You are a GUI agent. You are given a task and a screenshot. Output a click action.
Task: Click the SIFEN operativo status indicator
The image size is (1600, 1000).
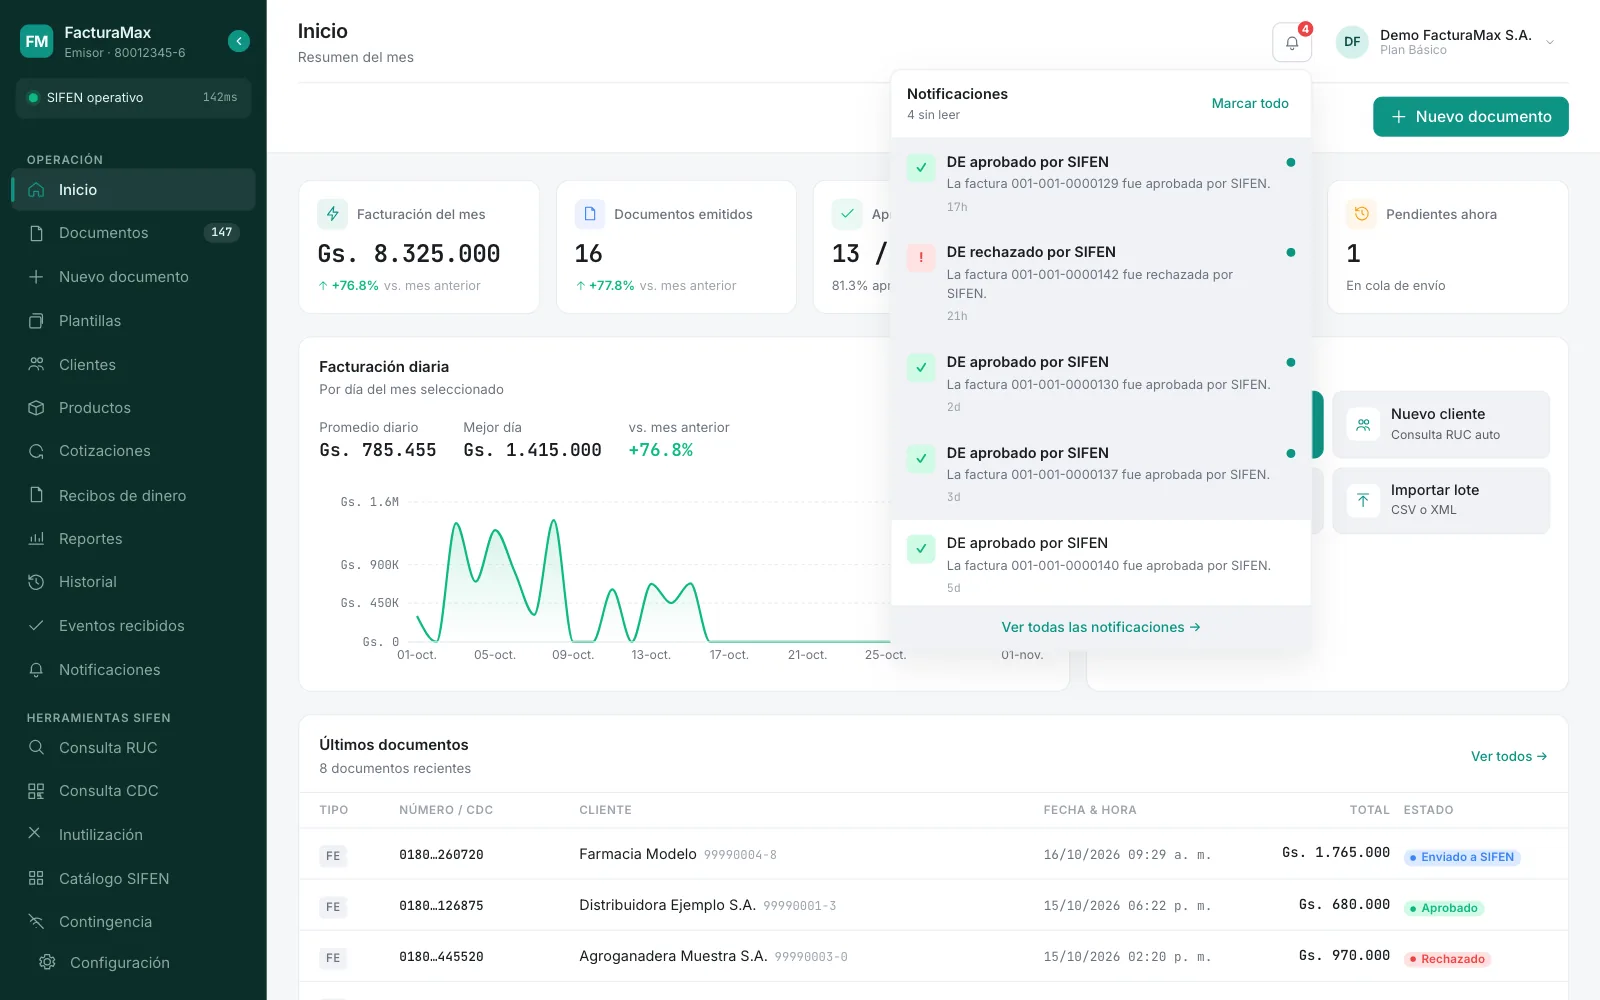coord(133,98)
